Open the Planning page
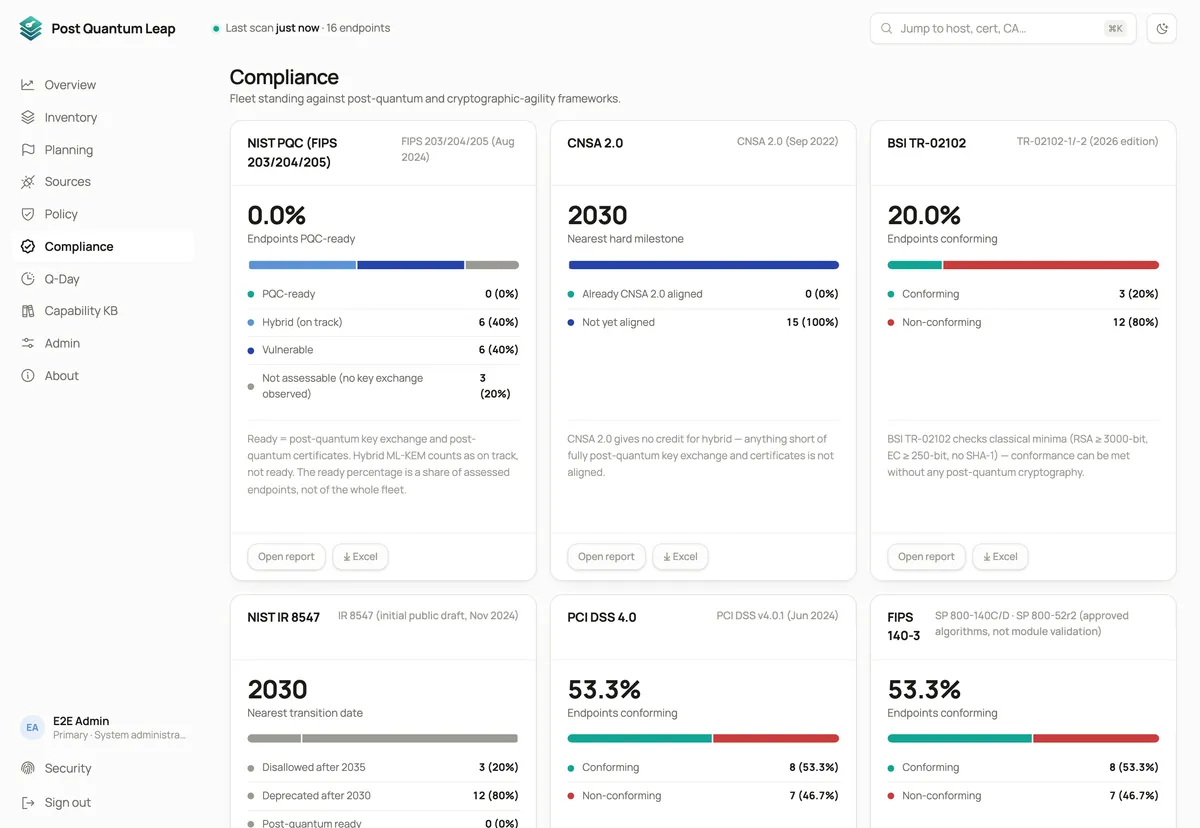 tap(103, 150)
